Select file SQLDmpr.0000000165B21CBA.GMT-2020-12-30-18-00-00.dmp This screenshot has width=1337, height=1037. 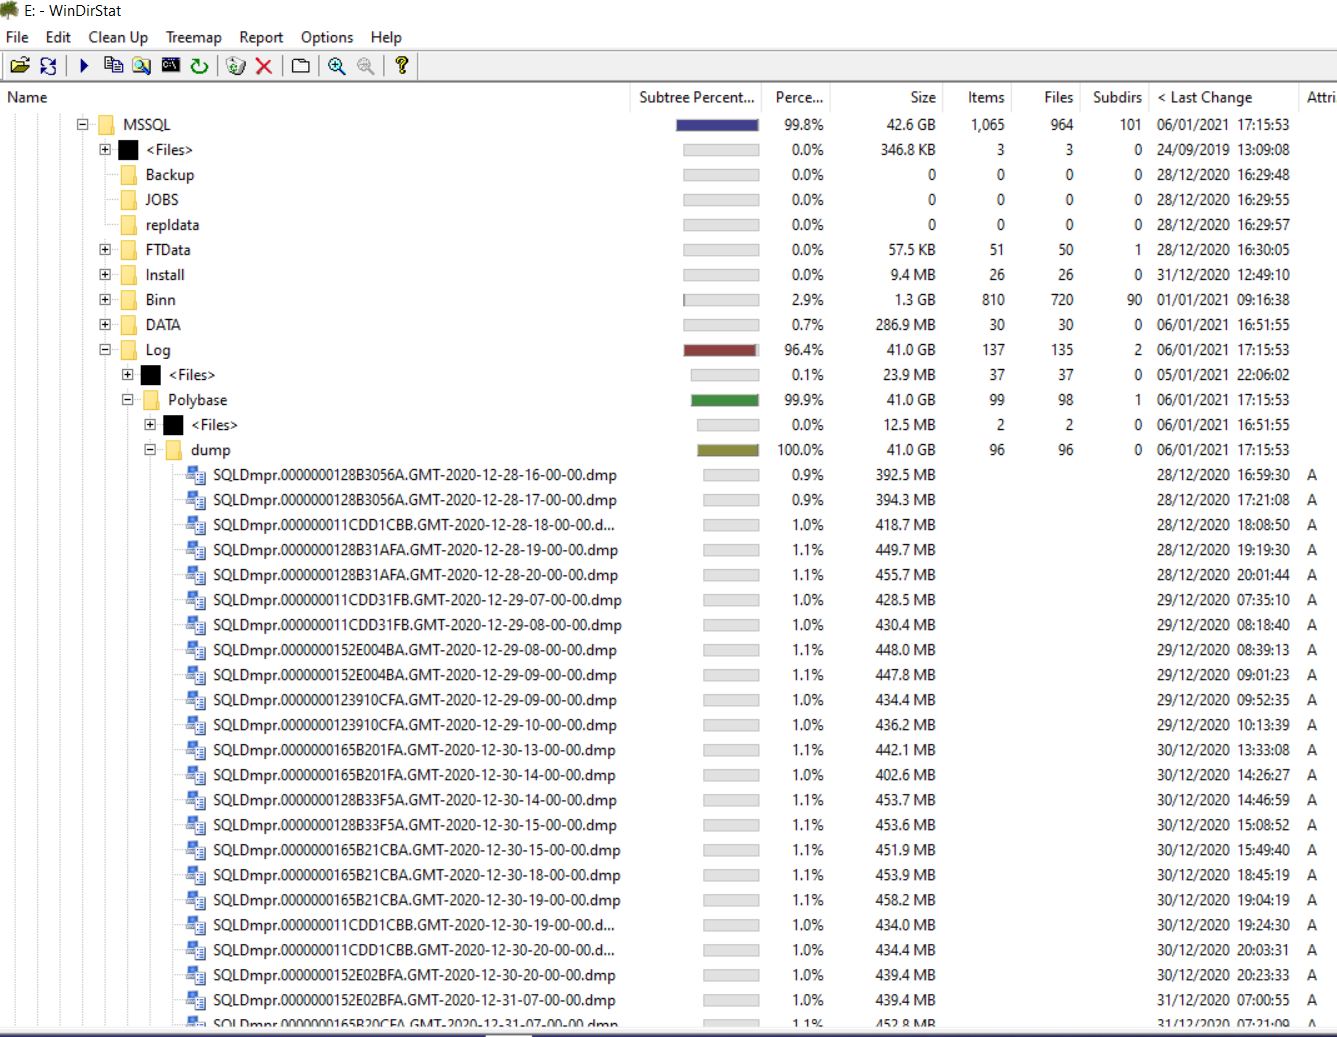coord(416,875)
